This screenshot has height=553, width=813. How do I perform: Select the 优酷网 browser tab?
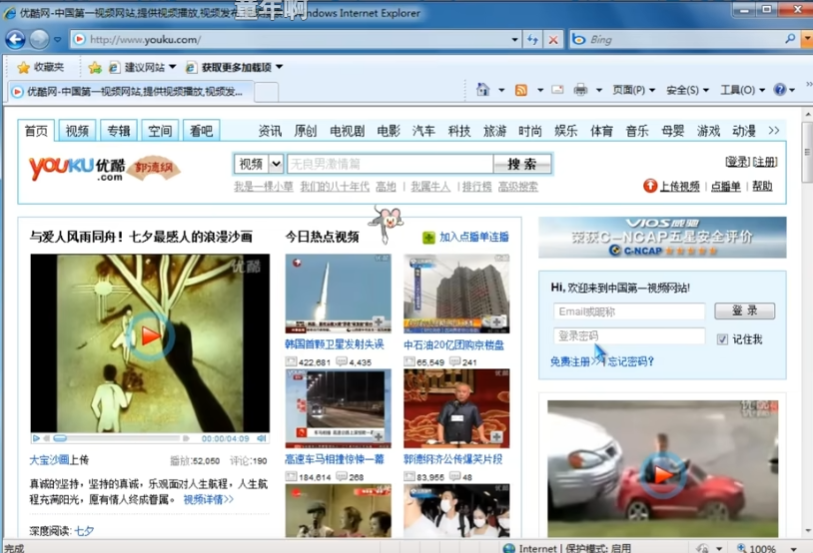click(131, 92)
